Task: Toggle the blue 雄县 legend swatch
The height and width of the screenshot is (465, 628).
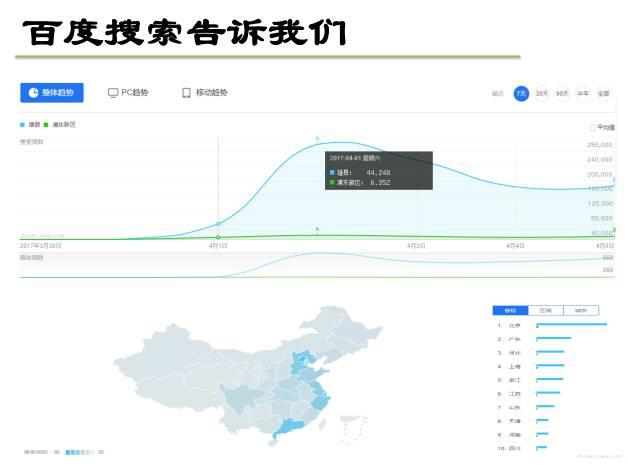Action: point(22,125)
